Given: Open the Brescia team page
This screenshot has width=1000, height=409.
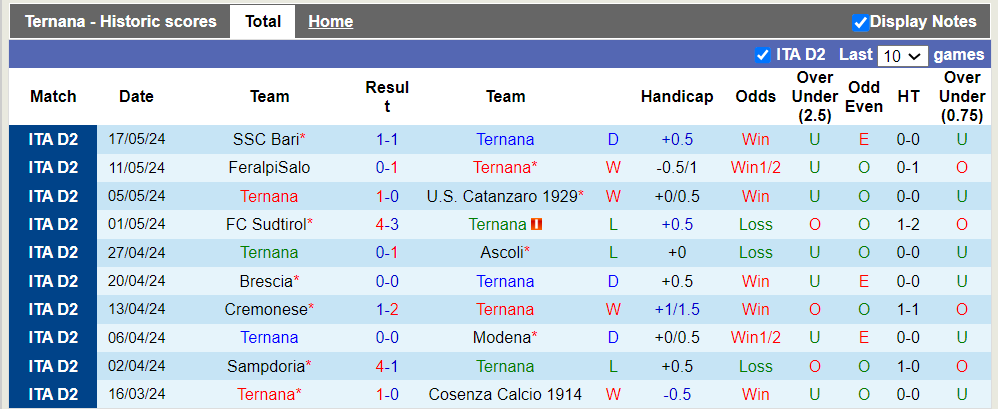Looking at the screenshot, I should click(265, 282).
